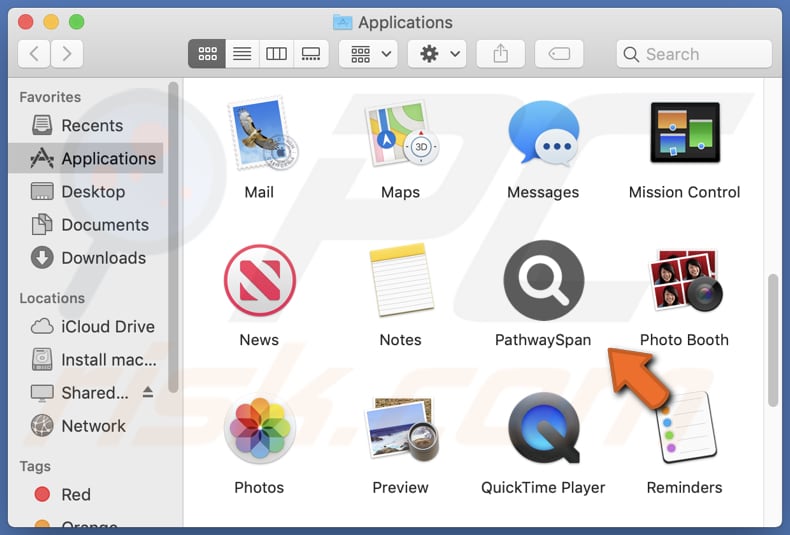This screenshot has width=790, height=535.
Task: Switch to list view
Action: click(242, 53)
